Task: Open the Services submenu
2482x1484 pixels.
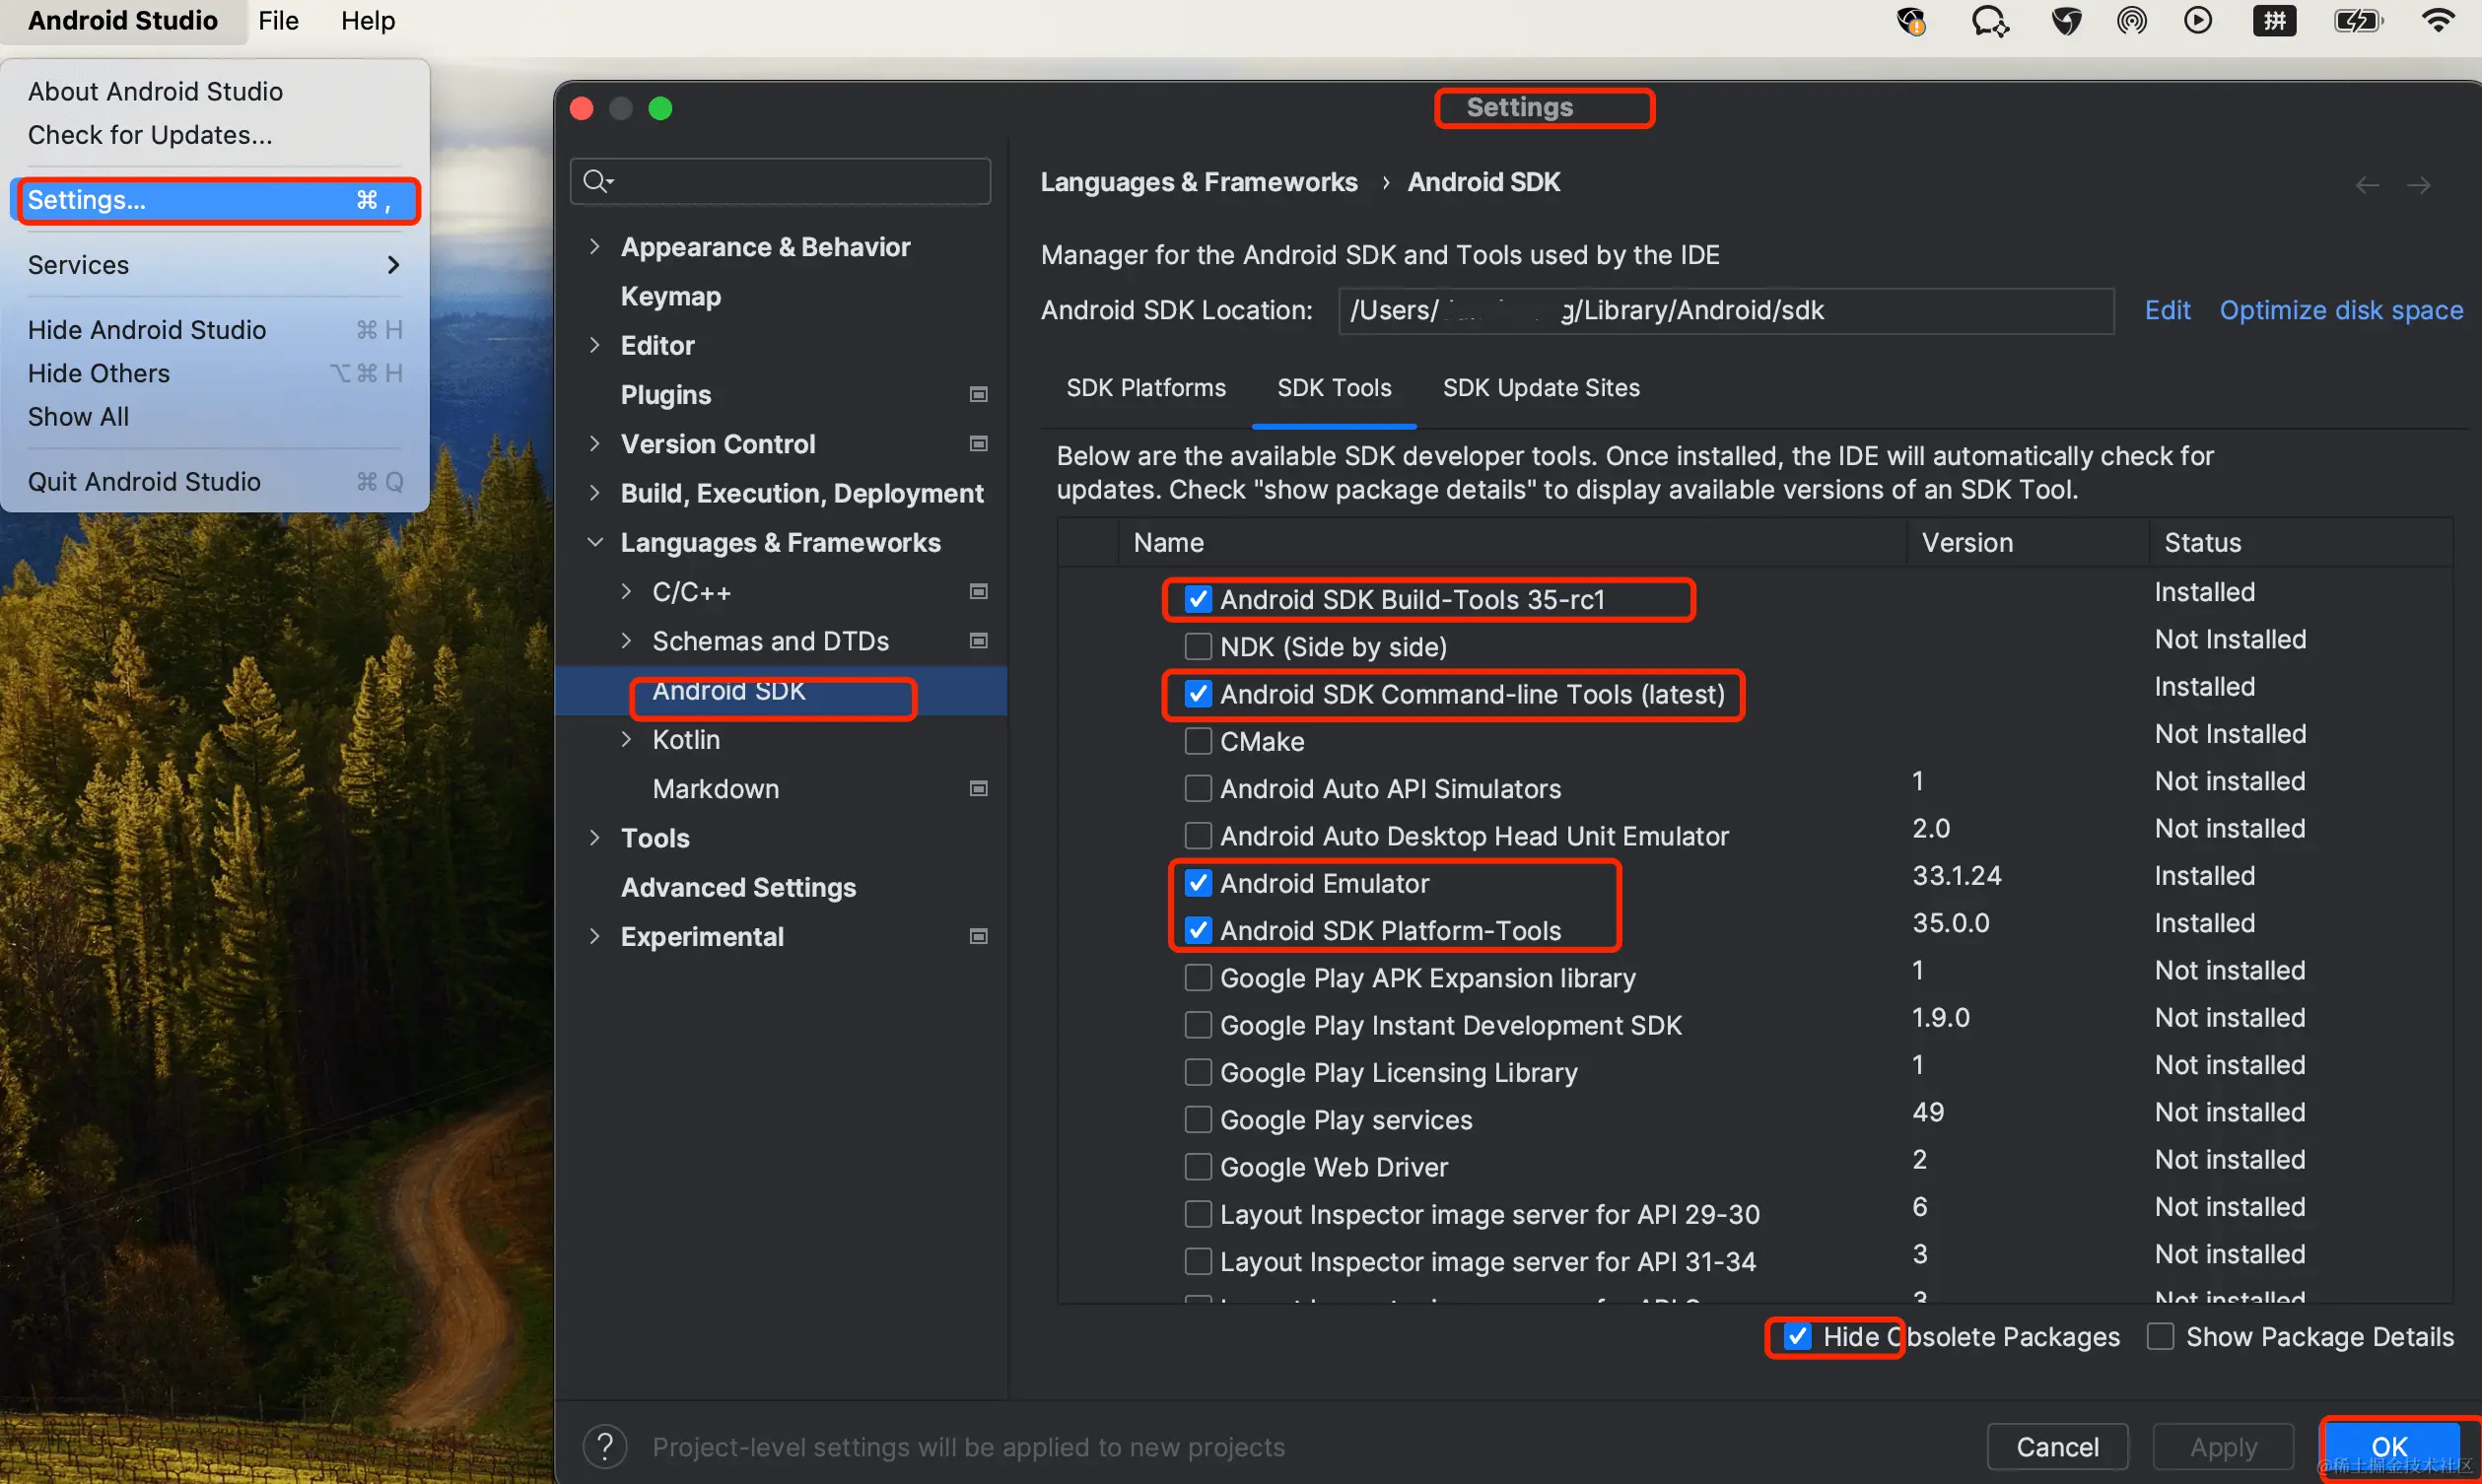Action: (215, 264)
